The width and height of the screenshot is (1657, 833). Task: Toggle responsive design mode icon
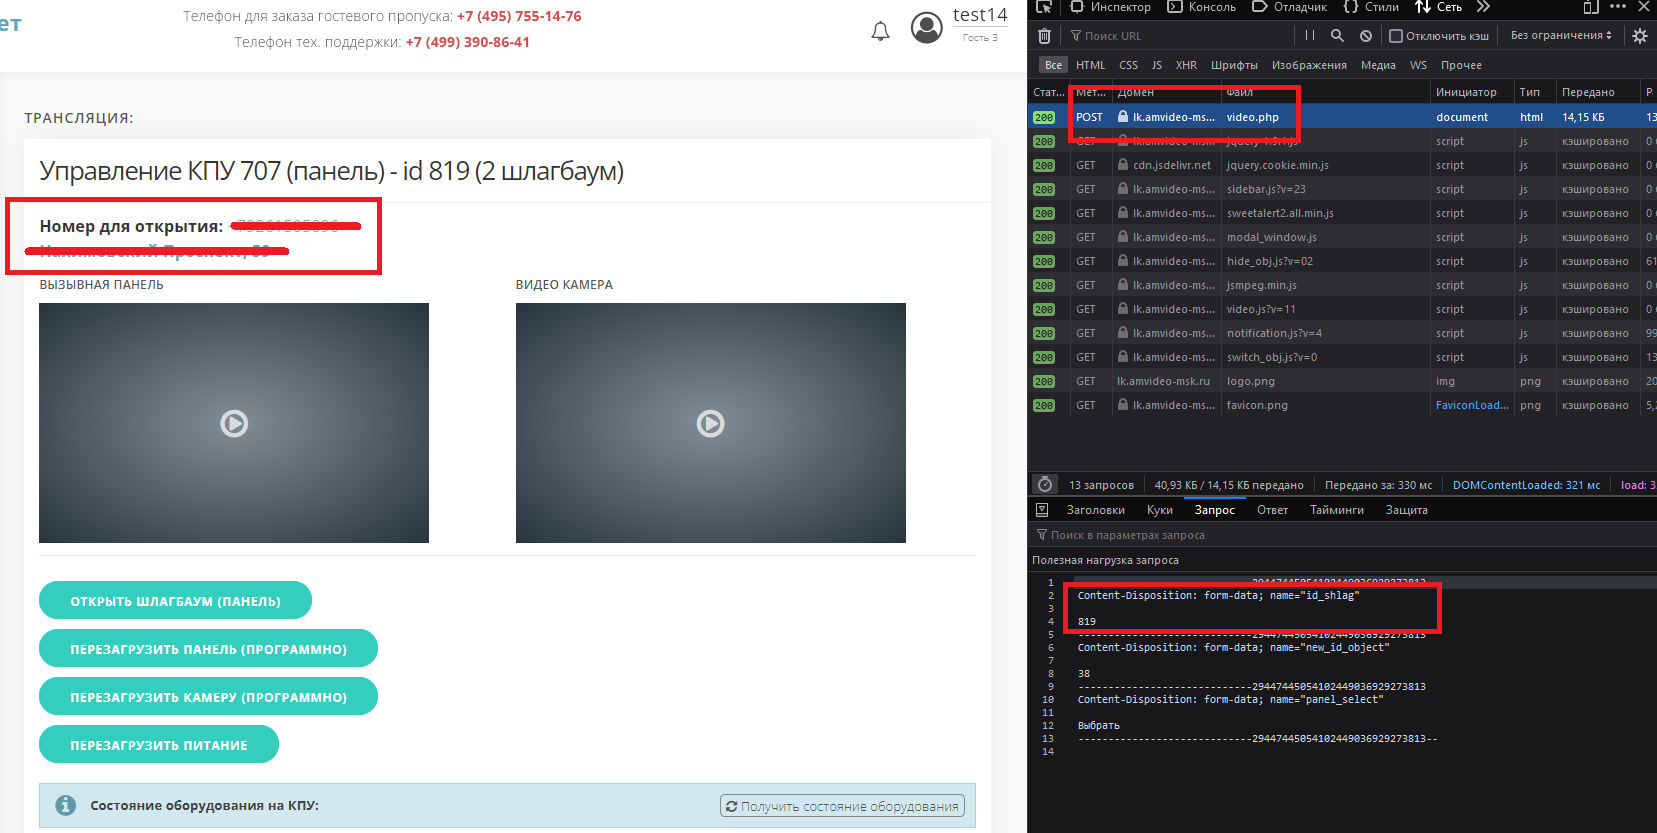pos(1591,7)
